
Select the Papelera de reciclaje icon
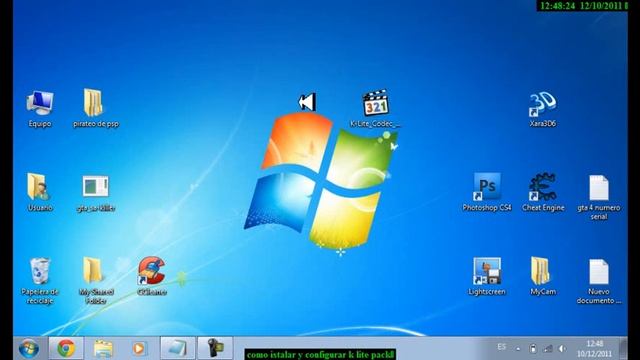coord(40,281)
